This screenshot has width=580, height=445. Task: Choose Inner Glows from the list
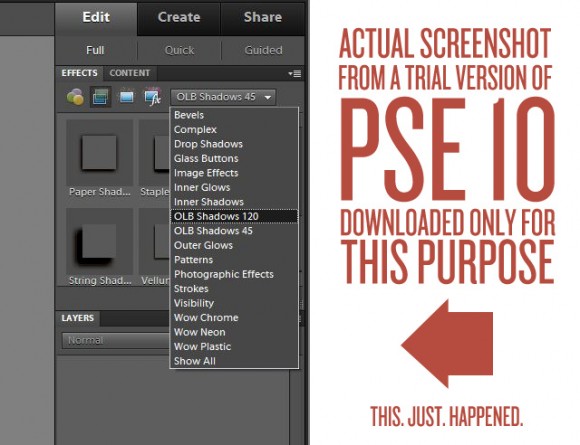[234, 187]
